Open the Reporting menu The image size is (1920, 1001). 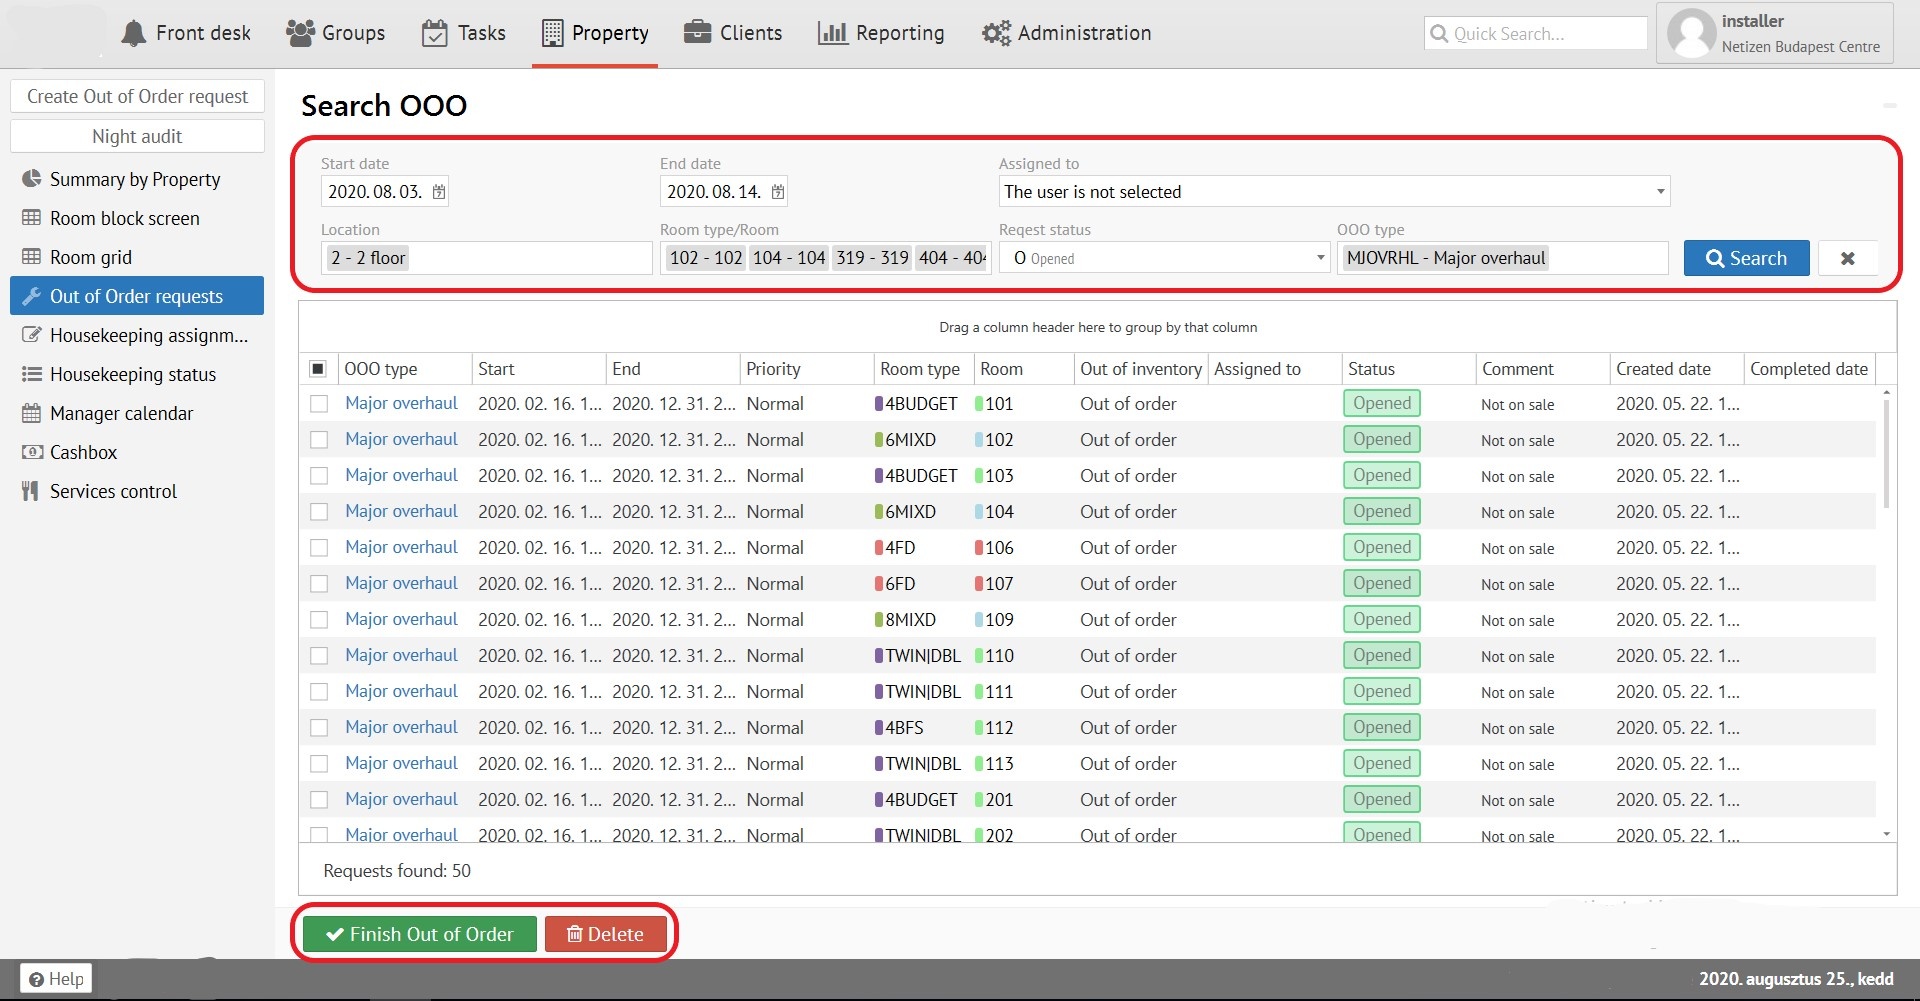point(881,33)
